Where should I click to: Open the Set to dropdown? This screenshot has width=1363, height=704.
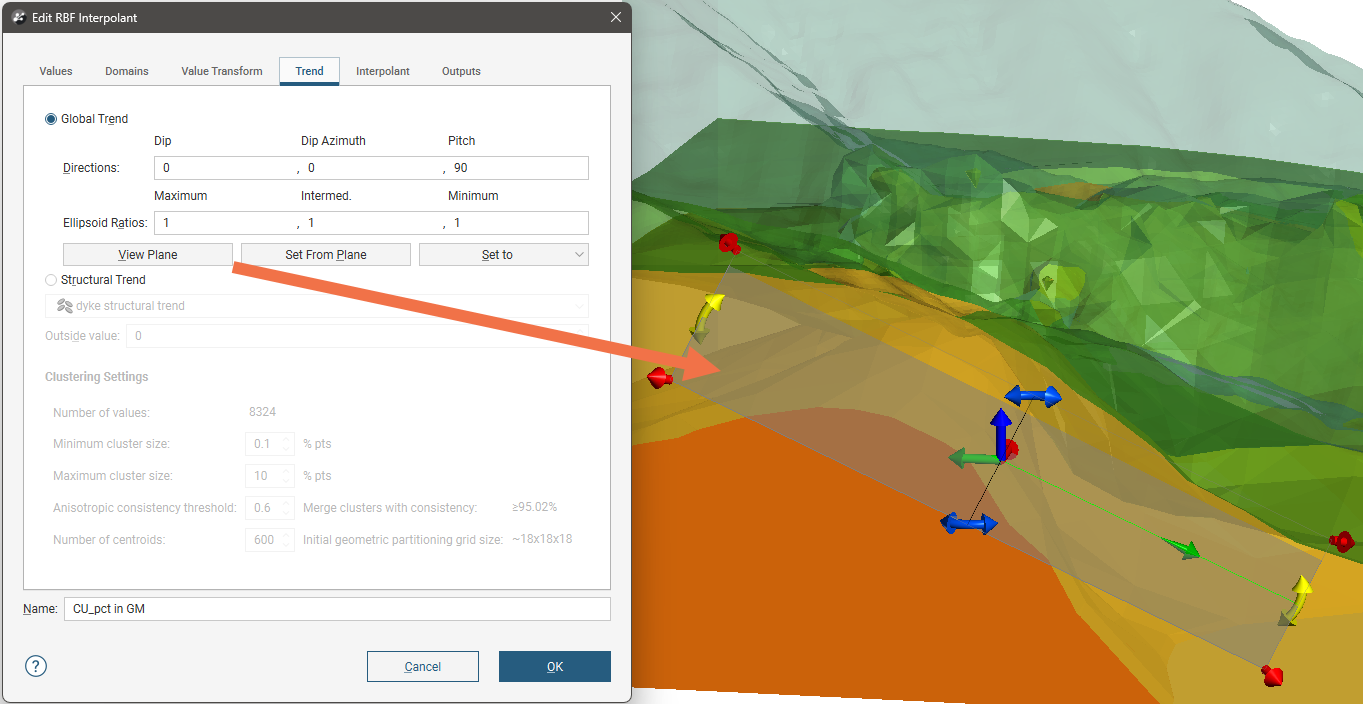pyautogui.click(x=504, y=255)
